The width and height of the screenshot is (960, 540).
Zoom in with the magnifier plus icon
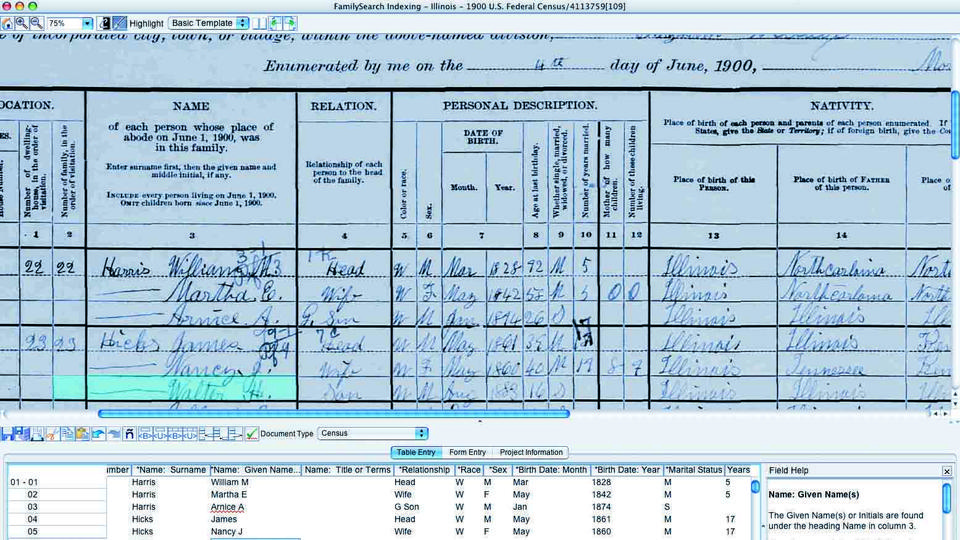(21, 22)
